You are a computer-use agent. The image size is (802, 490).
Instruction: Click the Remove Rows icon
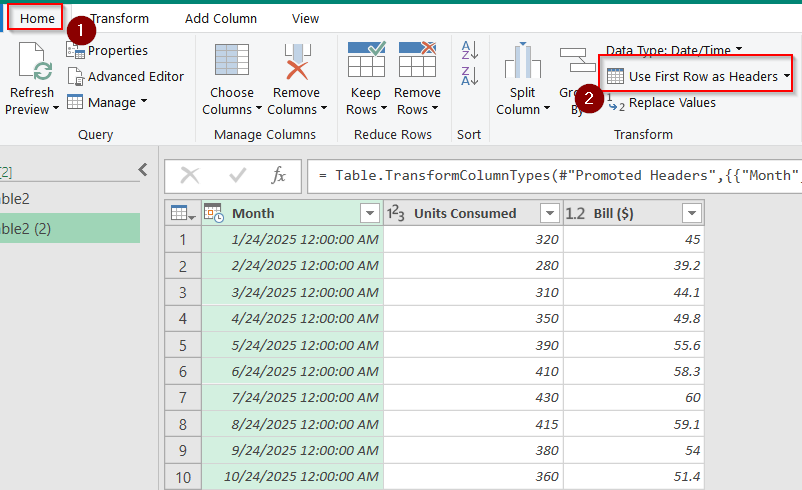click(x=417, y=59)
